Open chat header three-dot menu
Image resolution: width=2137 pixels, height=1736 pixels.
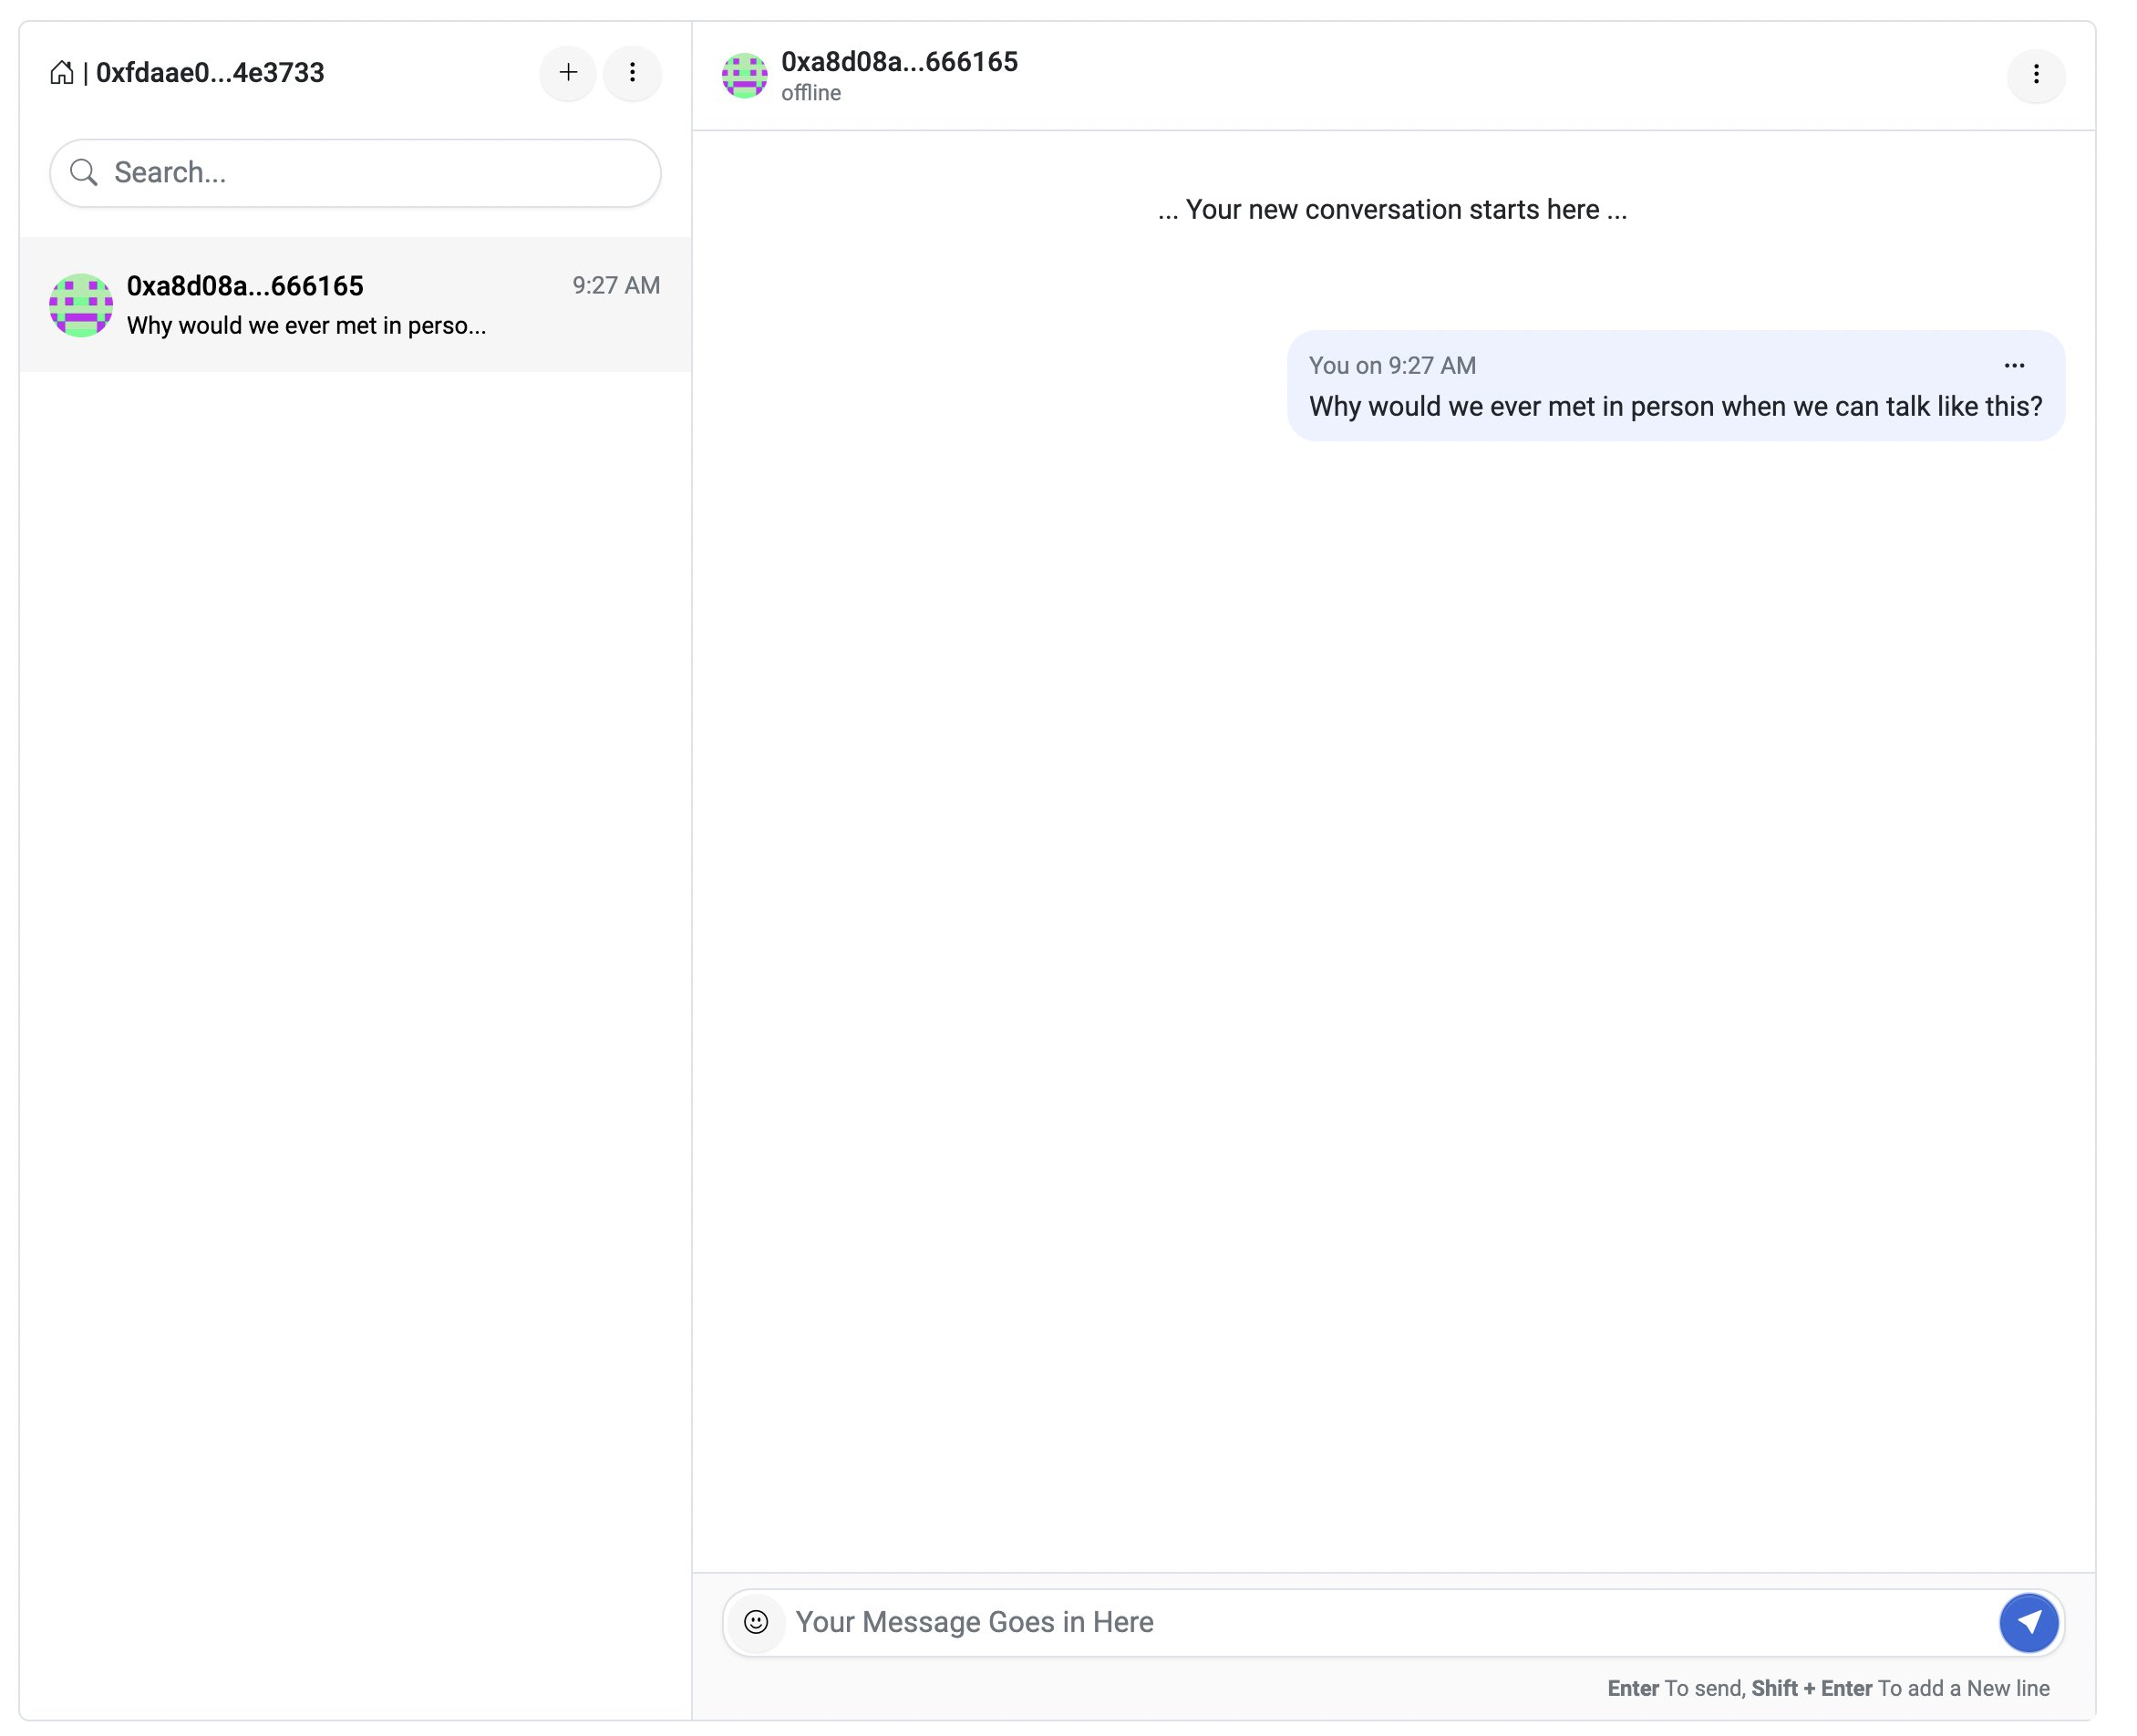pyautogui.click(x=2036, y=75)
